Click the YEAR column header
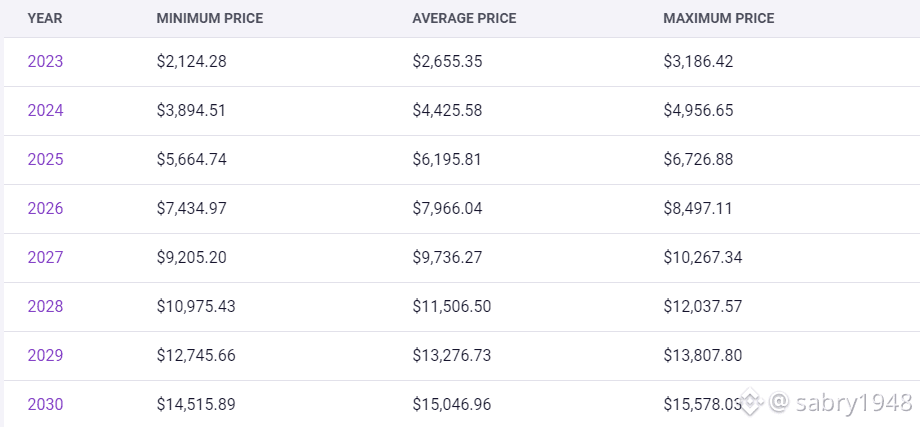The height and width of the screenshot is (427, 920). tap(44, 18)
